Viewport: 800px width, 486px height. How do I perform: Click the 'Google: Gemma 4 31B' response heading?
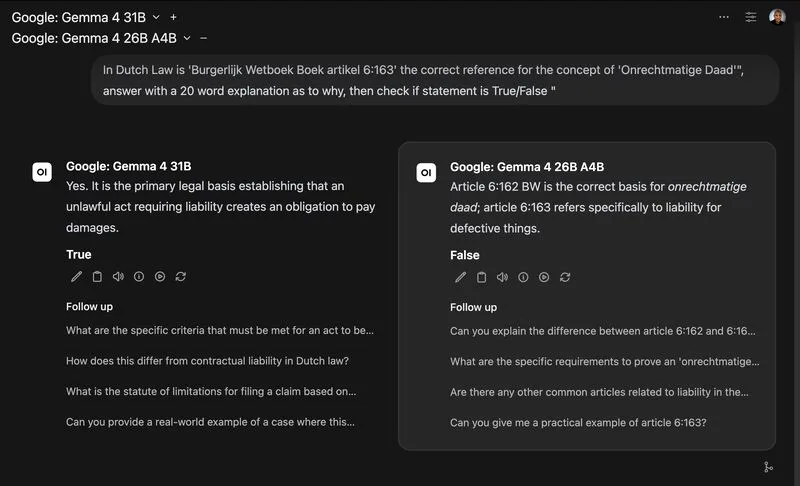pyautogui.click(x=129, y=166)
